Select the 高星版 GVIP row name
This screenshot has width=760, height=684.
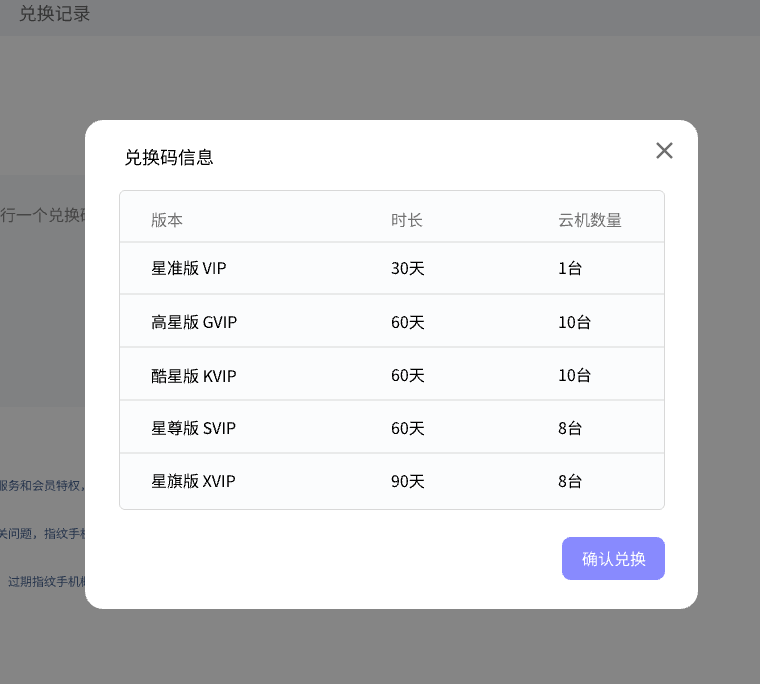[194, 322]
